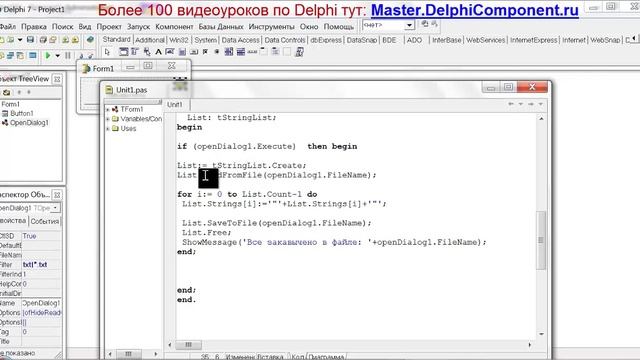Click the green Run button

coord(48,55)
